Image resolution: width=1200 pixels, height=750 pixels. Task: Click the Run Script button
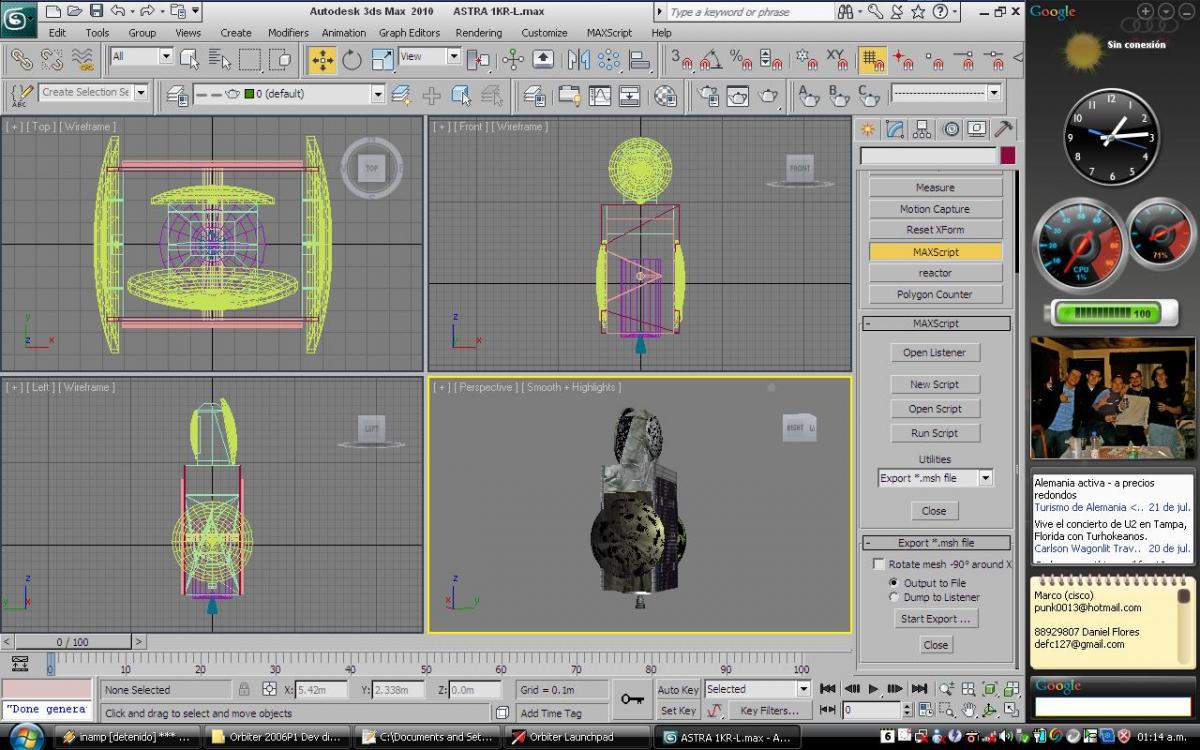935,433
